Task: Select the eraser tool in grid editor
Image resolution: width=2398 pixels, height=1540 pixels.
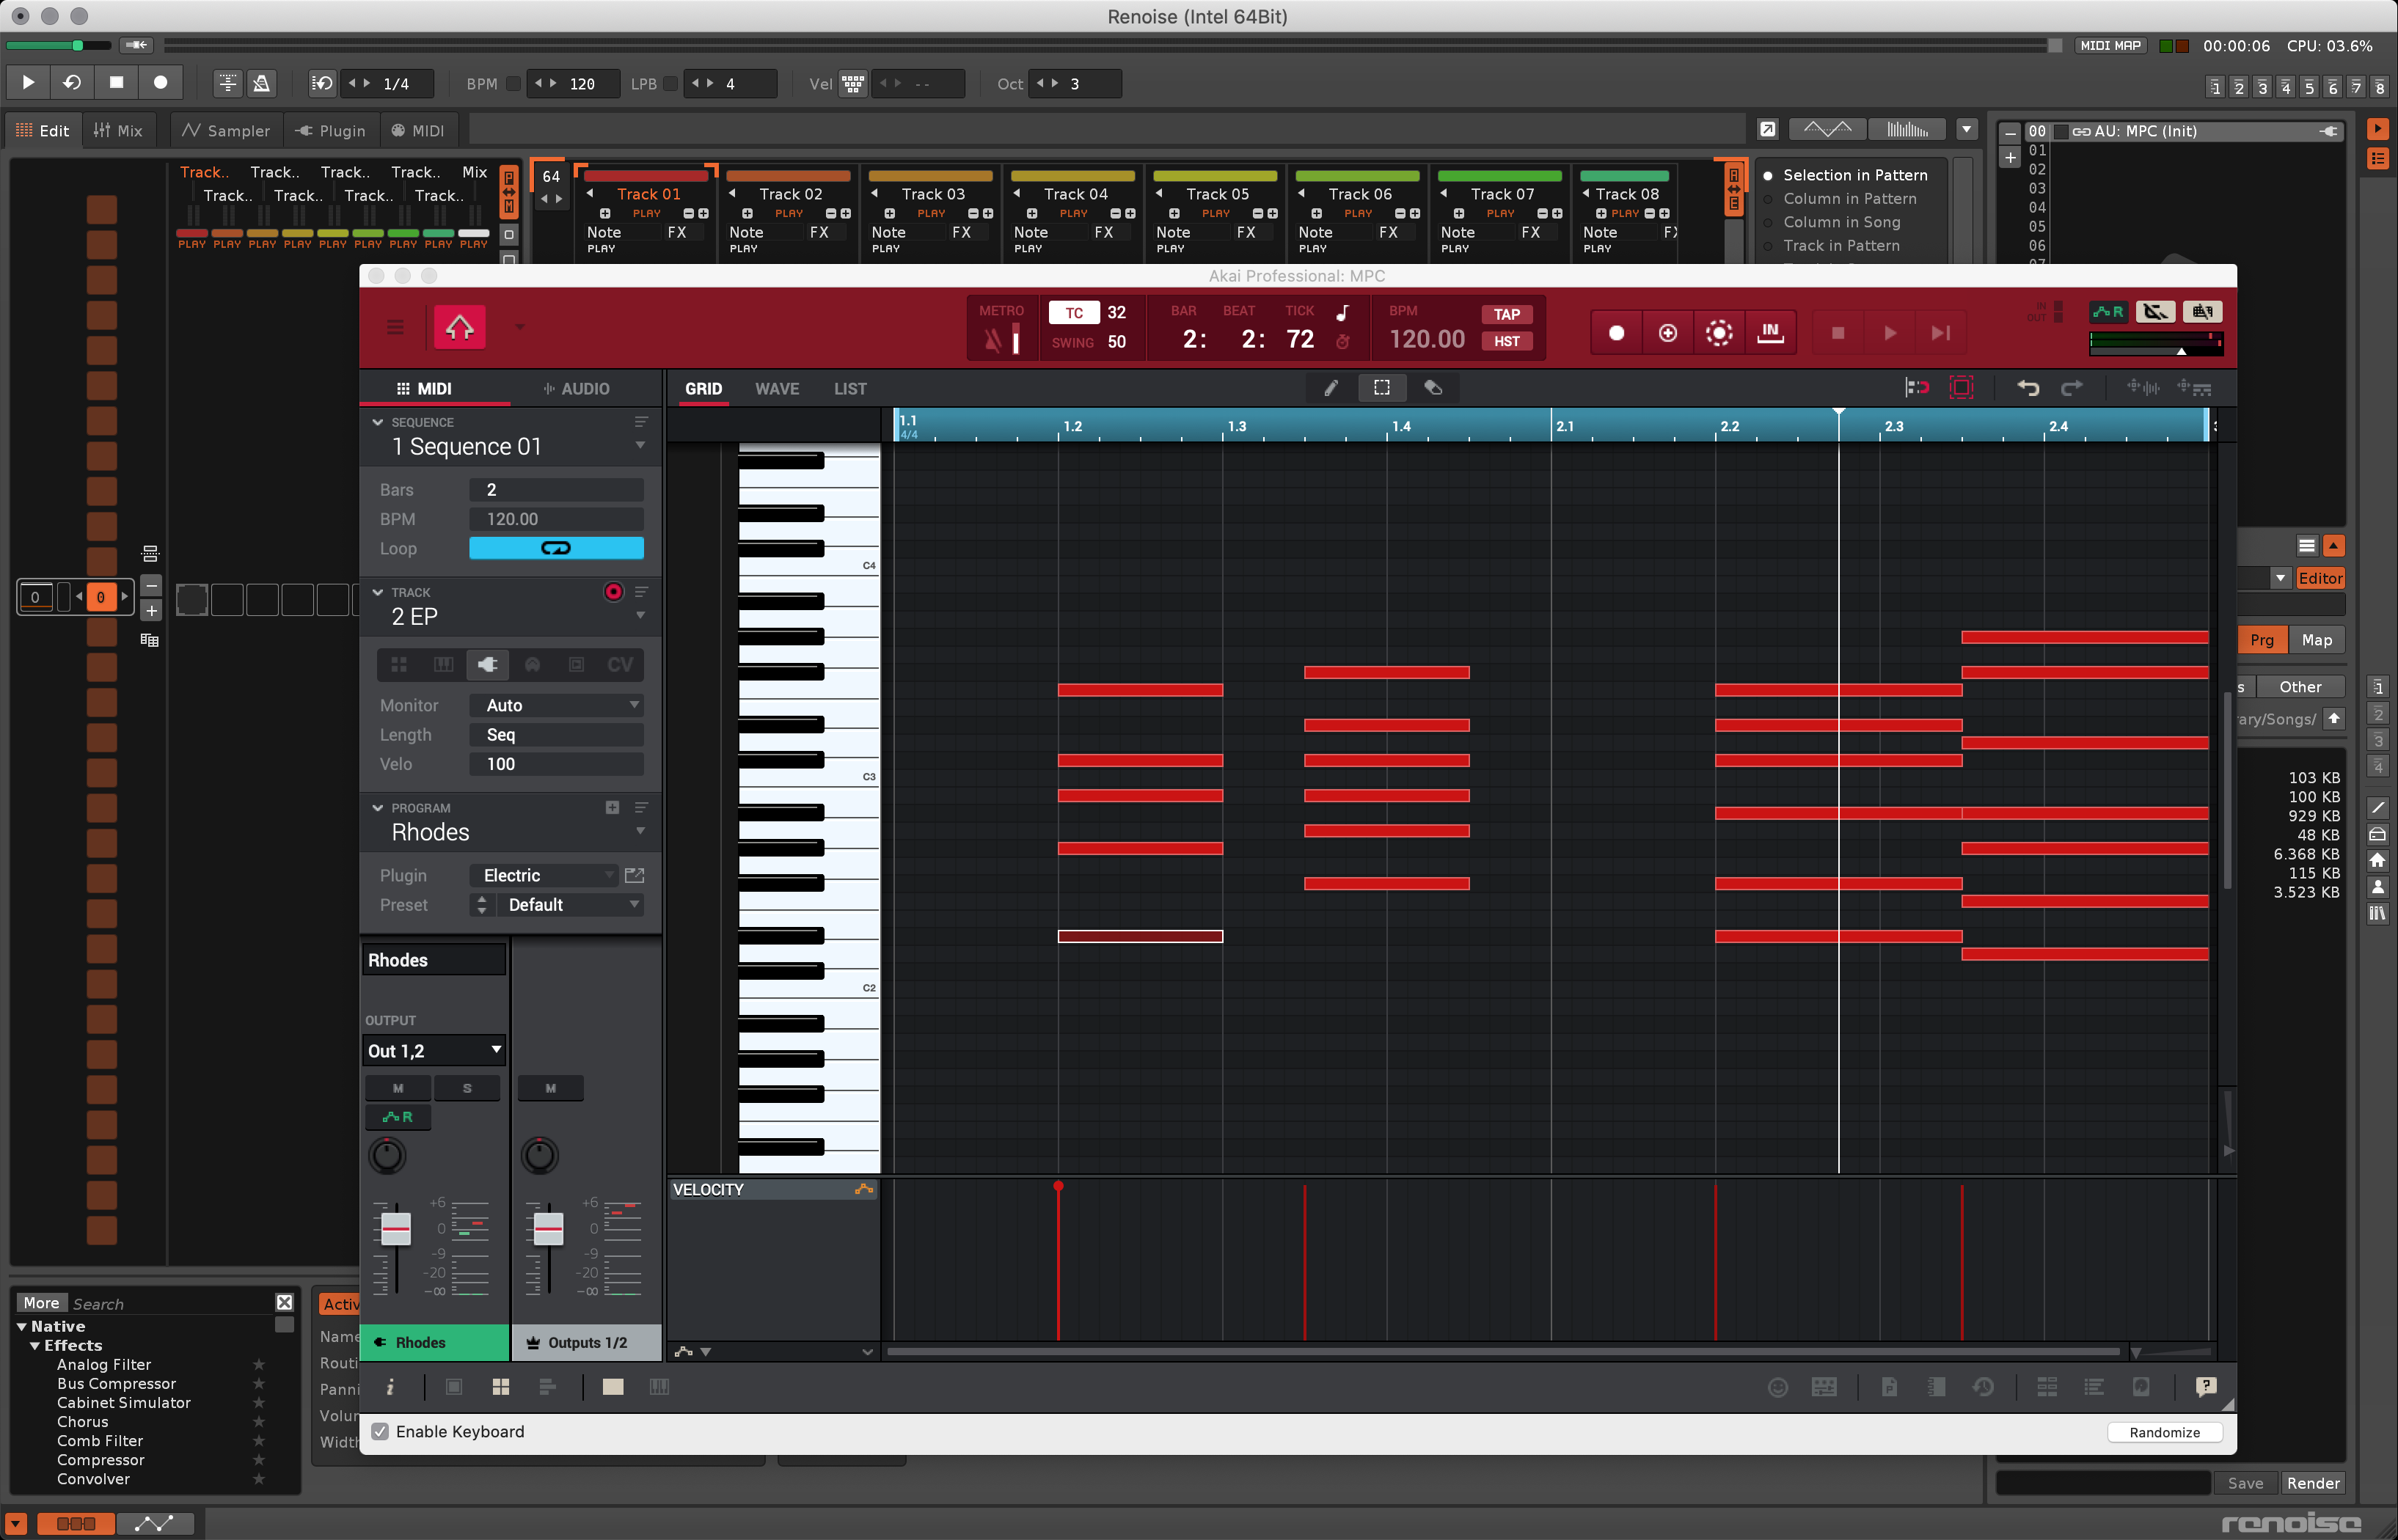Action: [1433, 388]
